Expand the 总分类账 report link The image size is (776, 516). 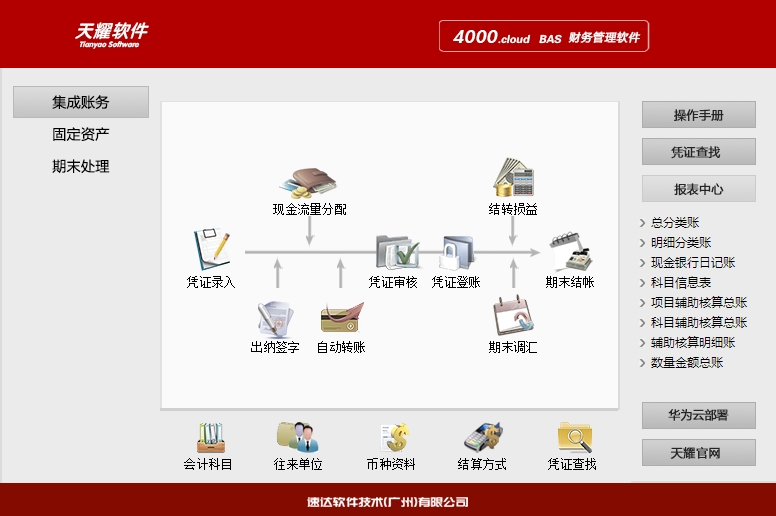[675, 223]
